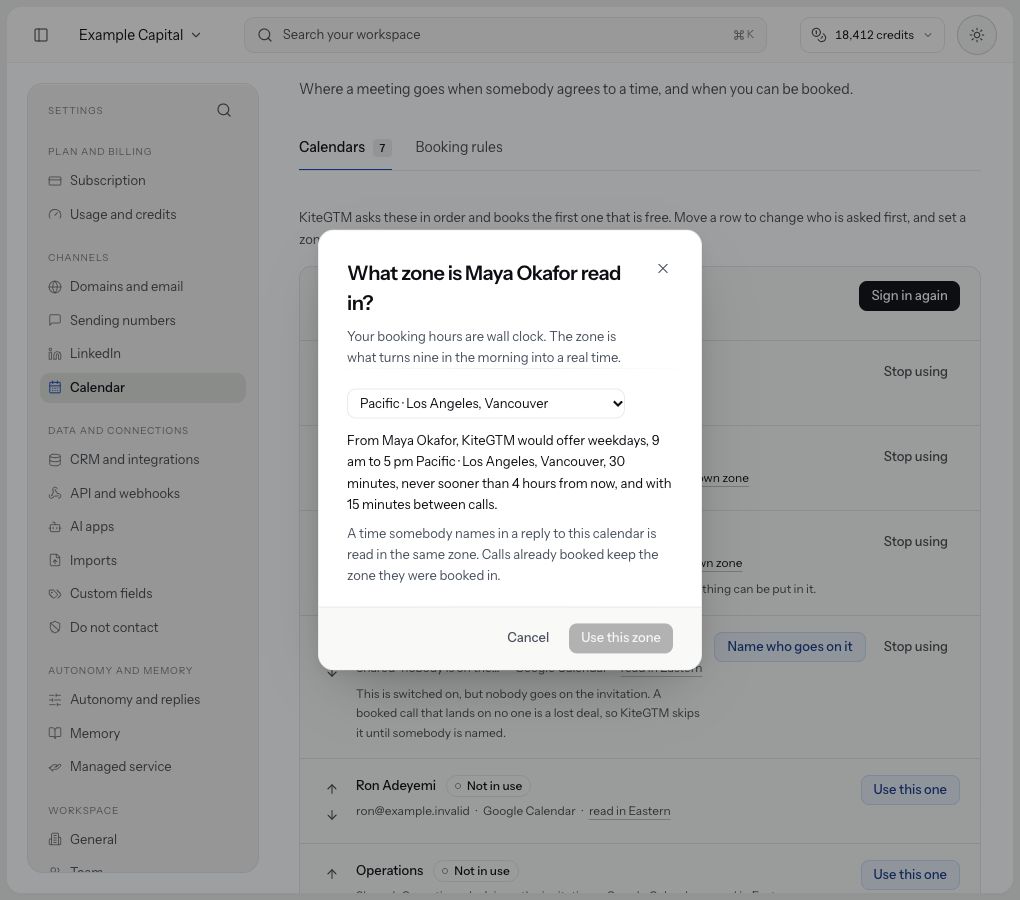This screenshot has width=1020, height=900.
Task: Click the Subscription card icon in sidebar
Action: tap(55, 181)
